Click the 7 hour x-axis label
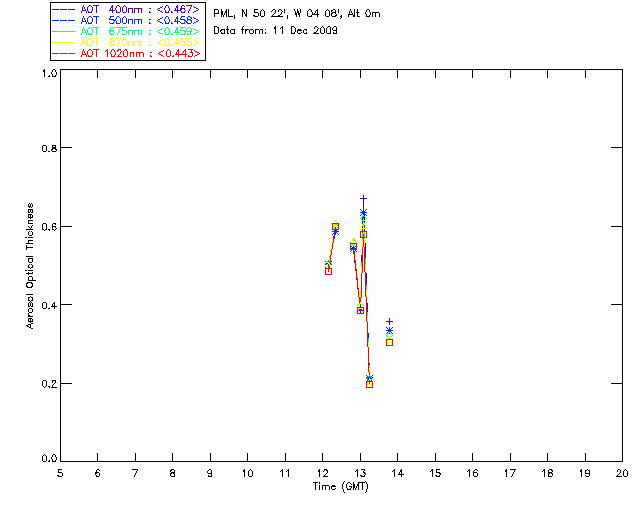Screen dimensions: 640x512 (135, 474)
